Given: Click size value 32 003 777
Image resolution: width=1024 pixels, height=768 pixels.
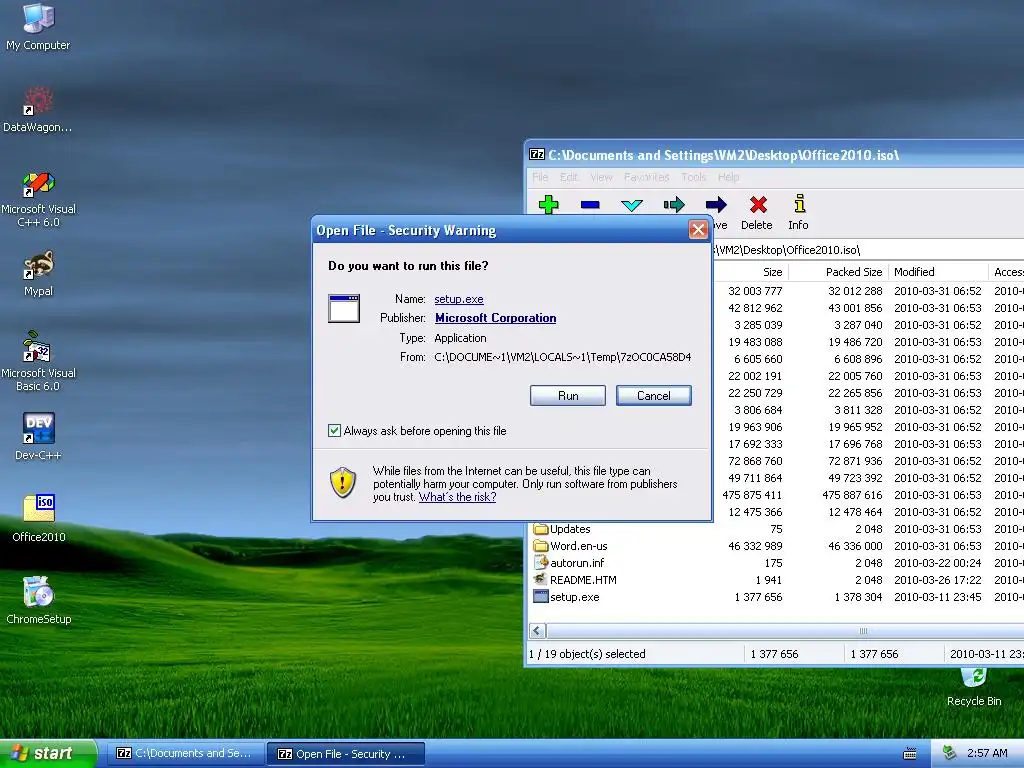Looking at the screenshot, I should point(755,291).
